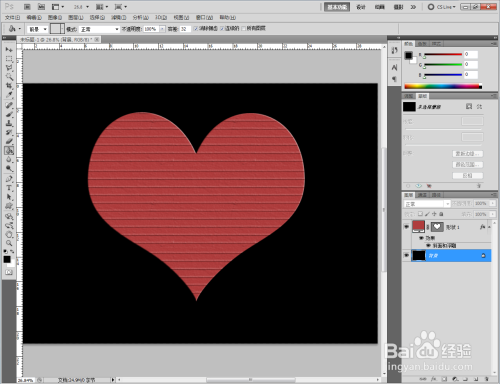
Task: Toggle visibility of the 背景 layer
Action: click(x=406, y=255)
